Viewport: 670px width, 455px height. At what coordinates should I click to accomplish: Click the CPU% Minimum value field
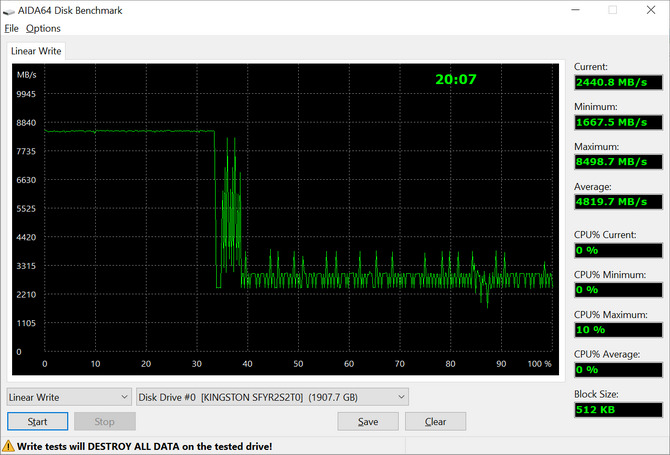(x=618, y=290)
